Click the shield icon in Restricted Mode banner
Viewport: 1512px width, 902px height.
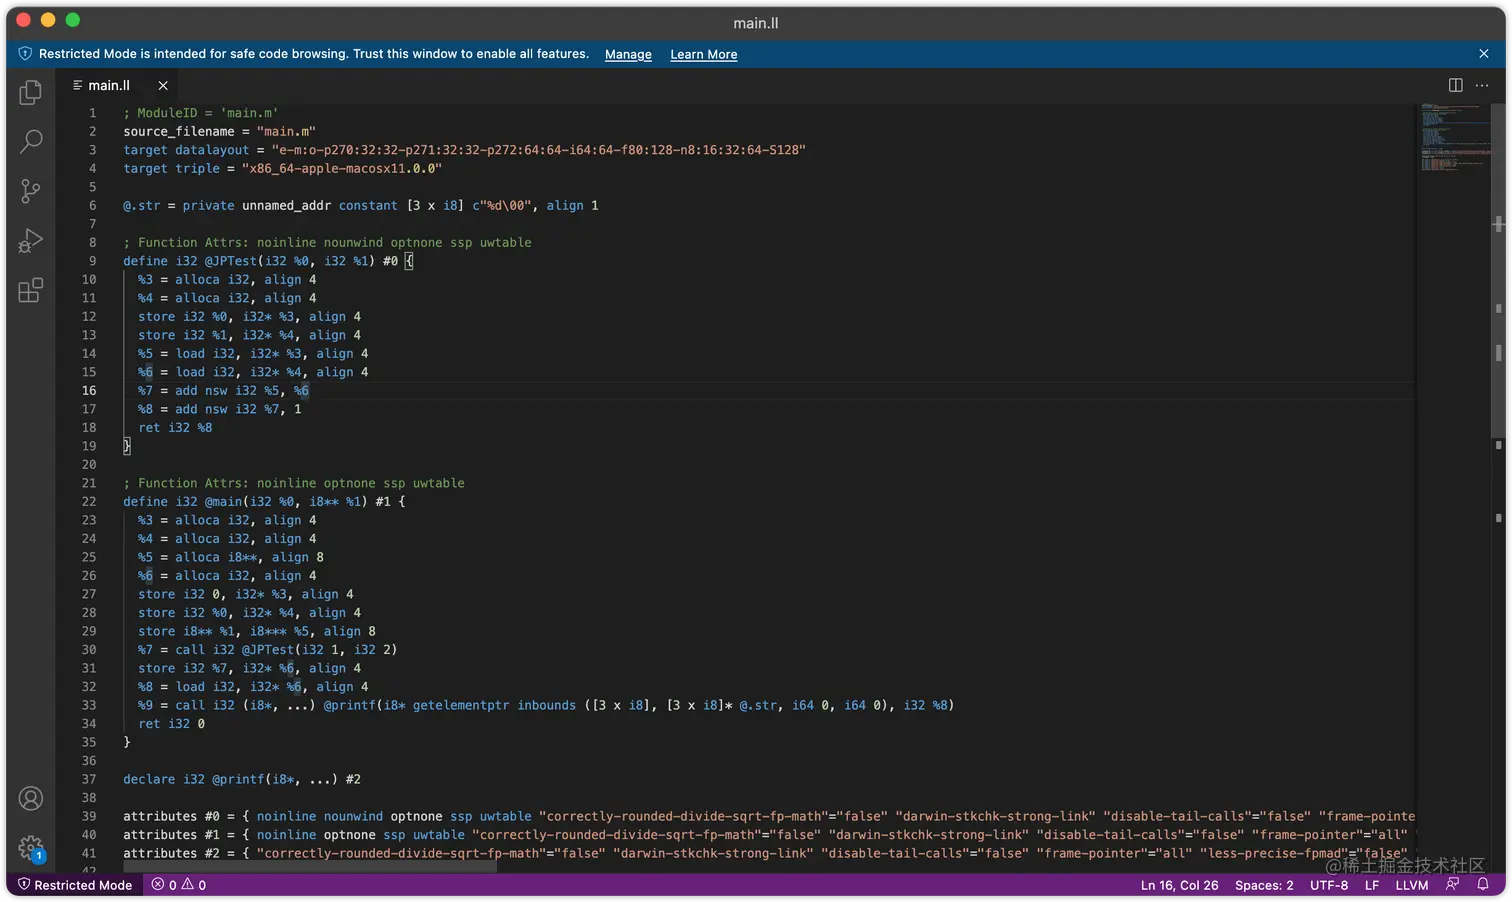(x=25, y=54)
